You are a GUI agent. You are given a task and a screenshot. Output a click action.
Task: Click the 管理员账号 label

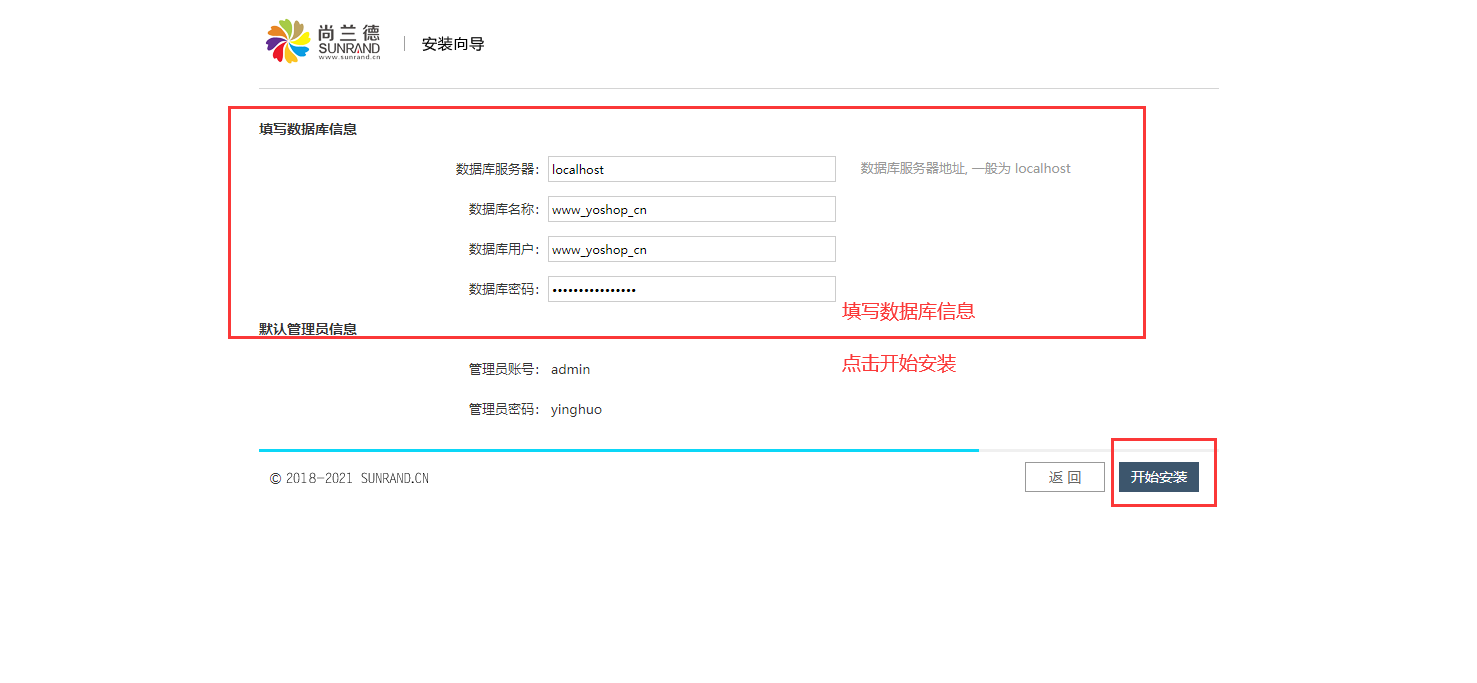[x=505, y=369]
